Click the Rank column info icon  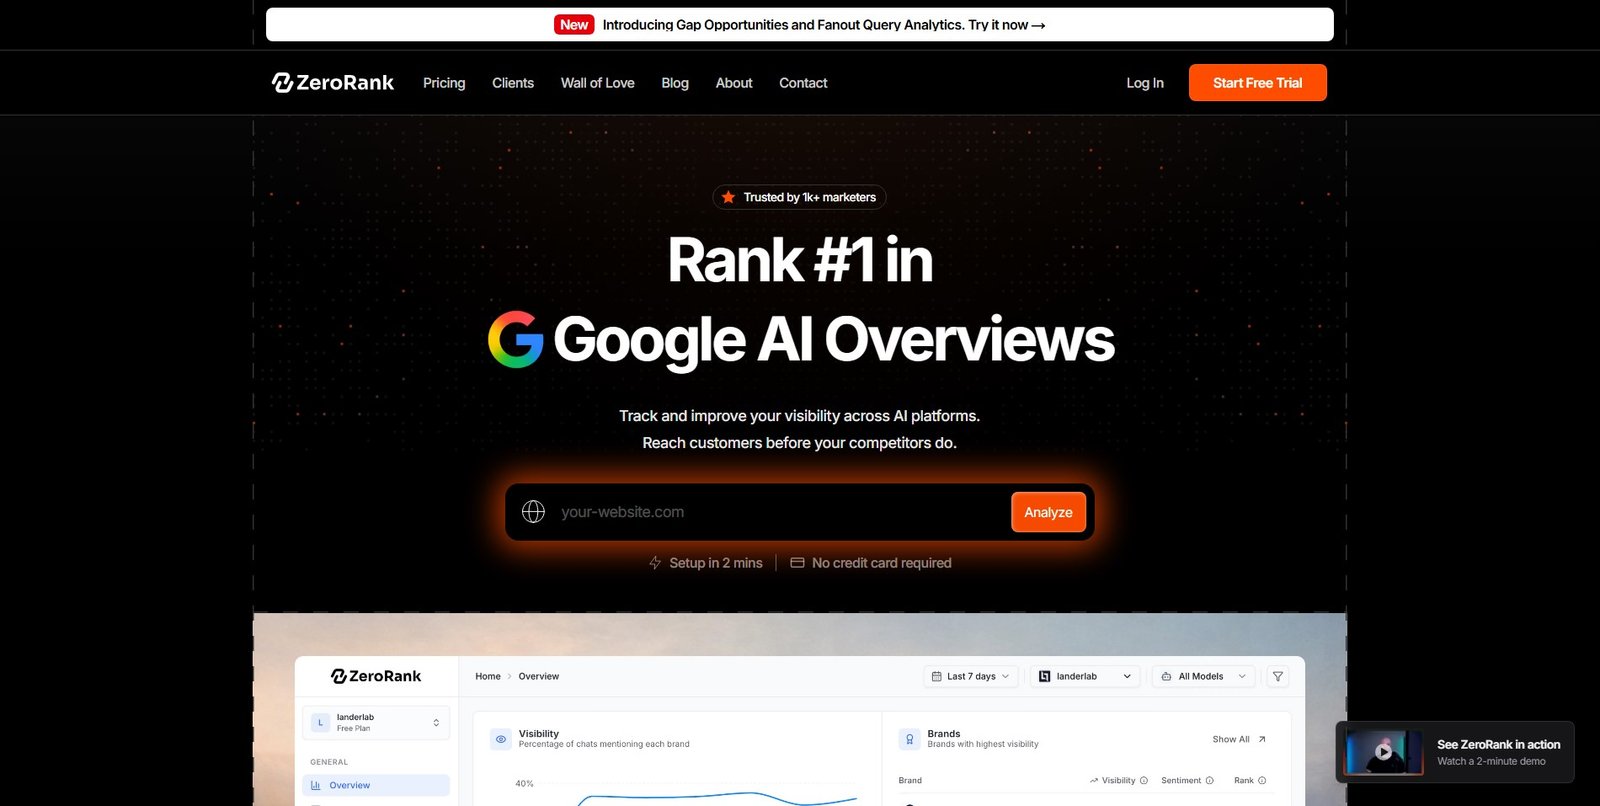[1262, 781]
